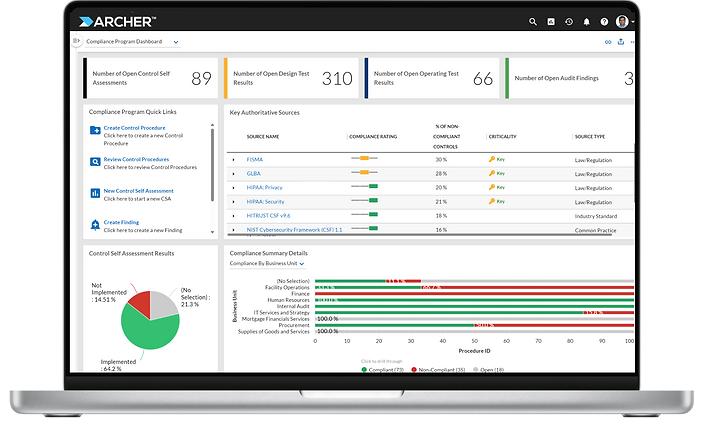
Task: Open the reports chart icon in top bar
Action: coord(551,22)
